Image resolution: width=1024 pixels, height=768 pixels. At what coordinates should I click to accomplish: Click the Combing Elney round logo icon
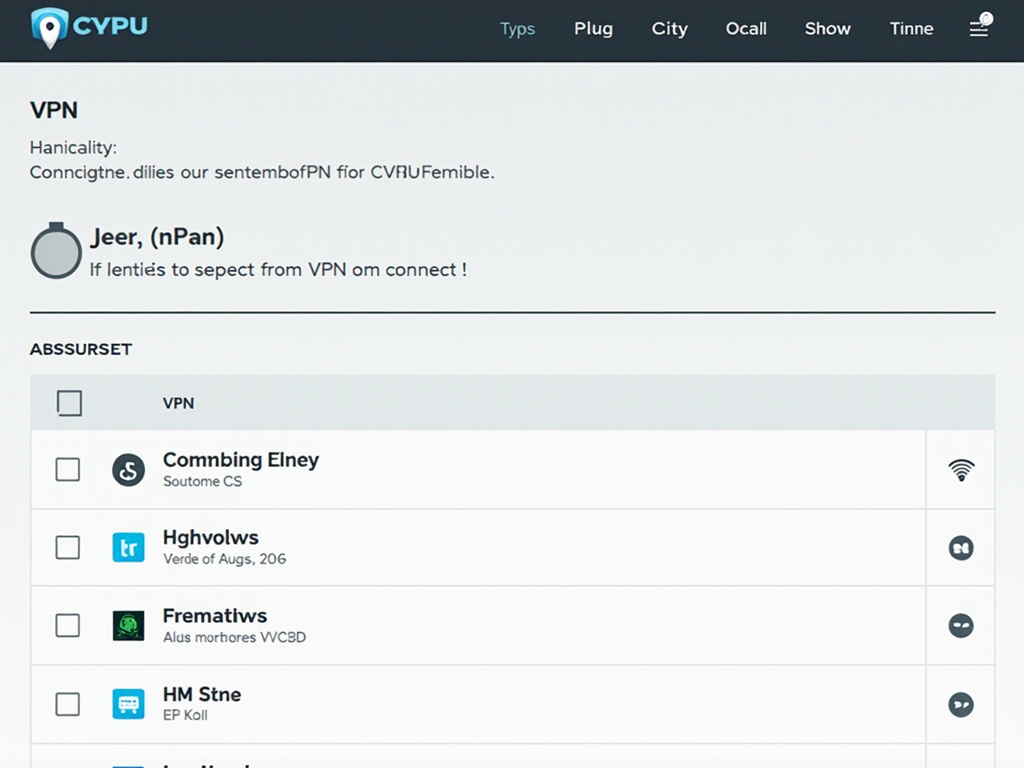(x=129, y=470)
